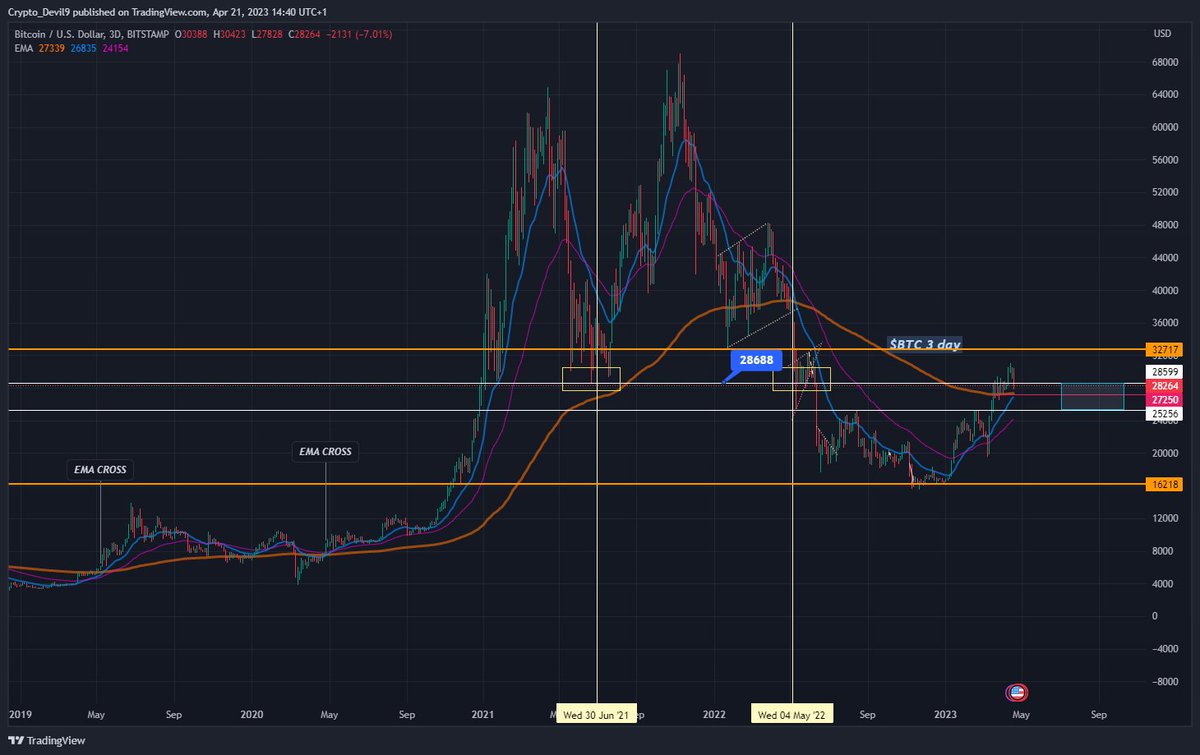The width and height of the screenshot is (1200, 755).
Task: Click the 2023 label on the time axis
Action: pyautogui.click(x=944, y=715)
